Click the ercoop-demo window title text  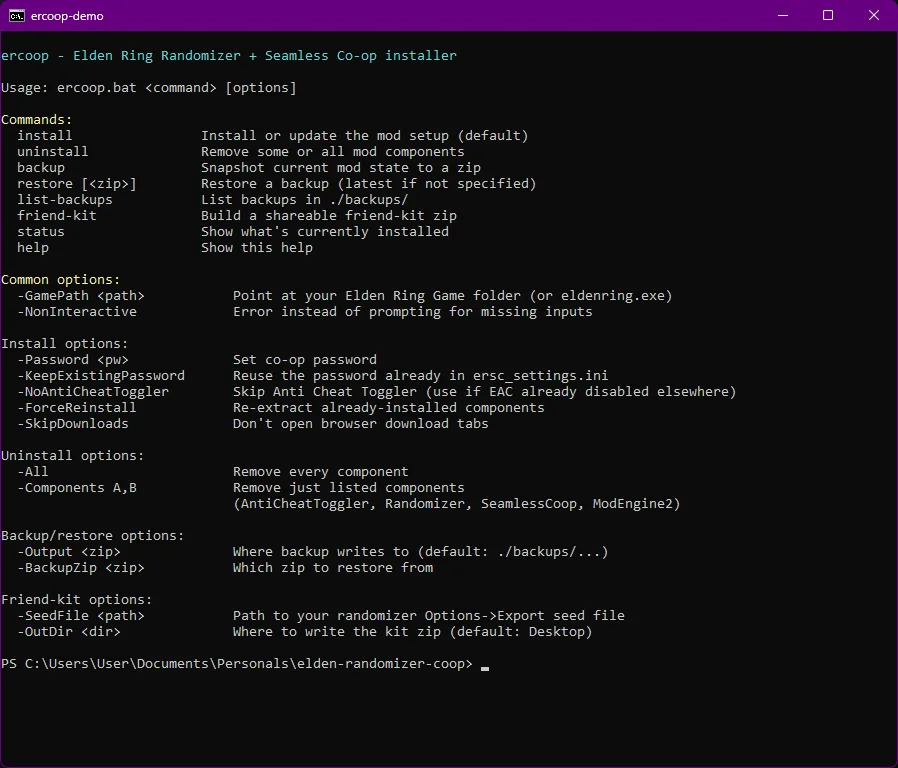(x=67, y=16)
